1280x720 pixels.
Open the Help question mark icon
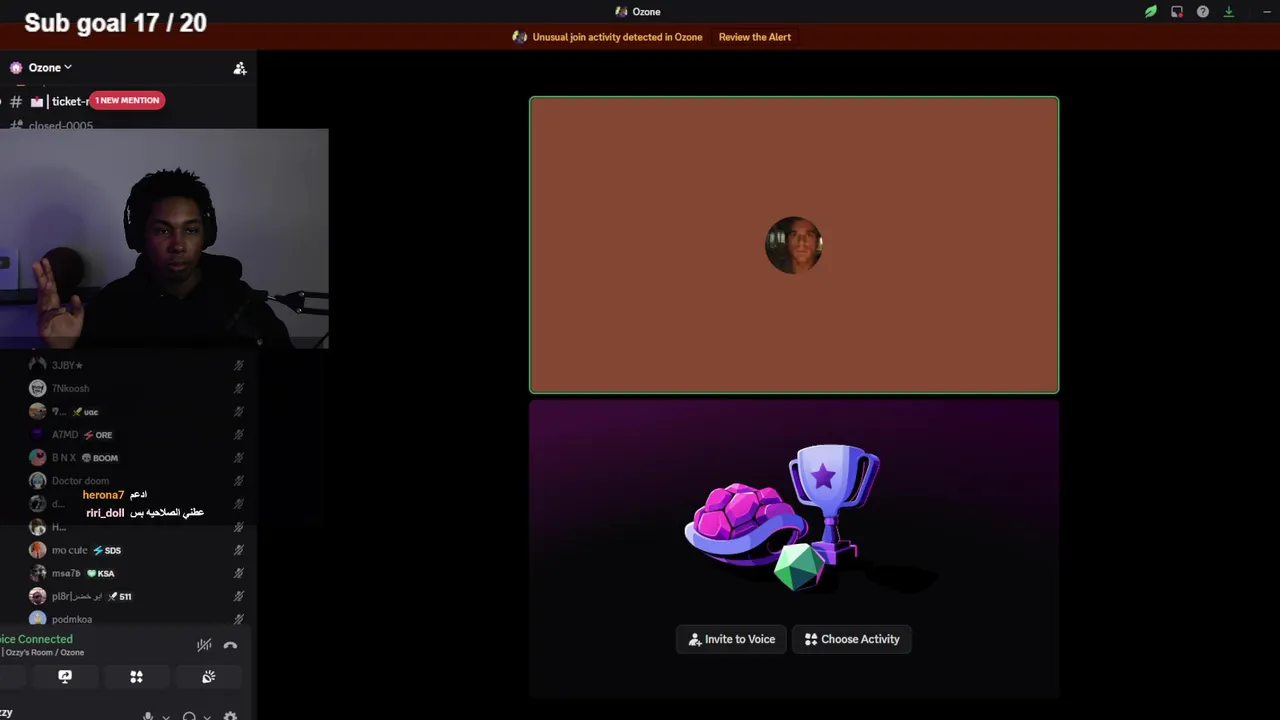click(x=1203, y=12)
